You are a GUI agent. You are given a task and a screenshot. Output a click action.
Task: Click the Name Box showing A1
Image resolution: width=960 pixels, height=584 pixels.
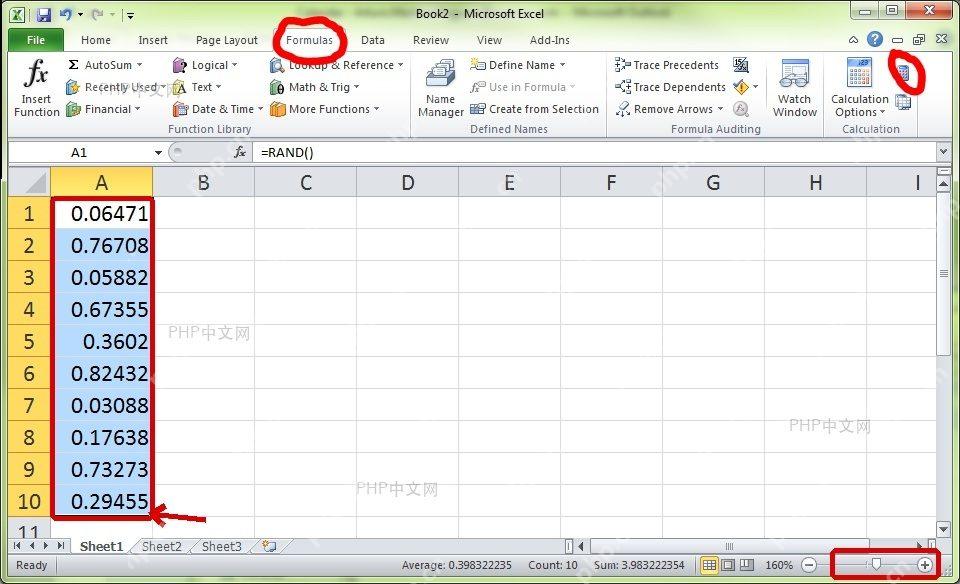coord(80,152)
